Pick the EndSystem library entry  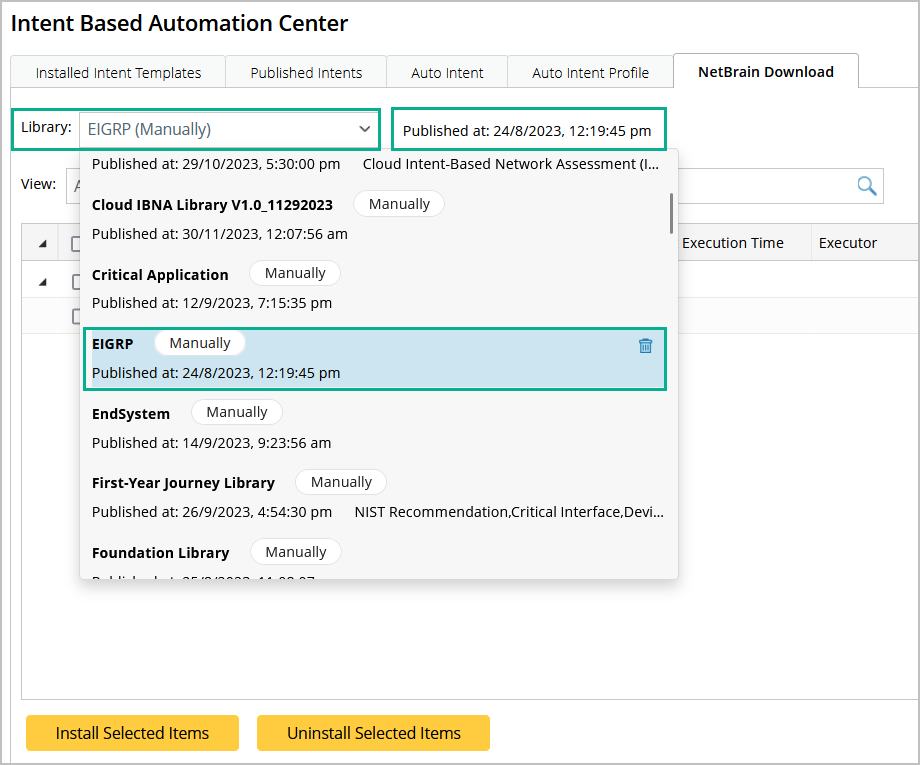131,413
